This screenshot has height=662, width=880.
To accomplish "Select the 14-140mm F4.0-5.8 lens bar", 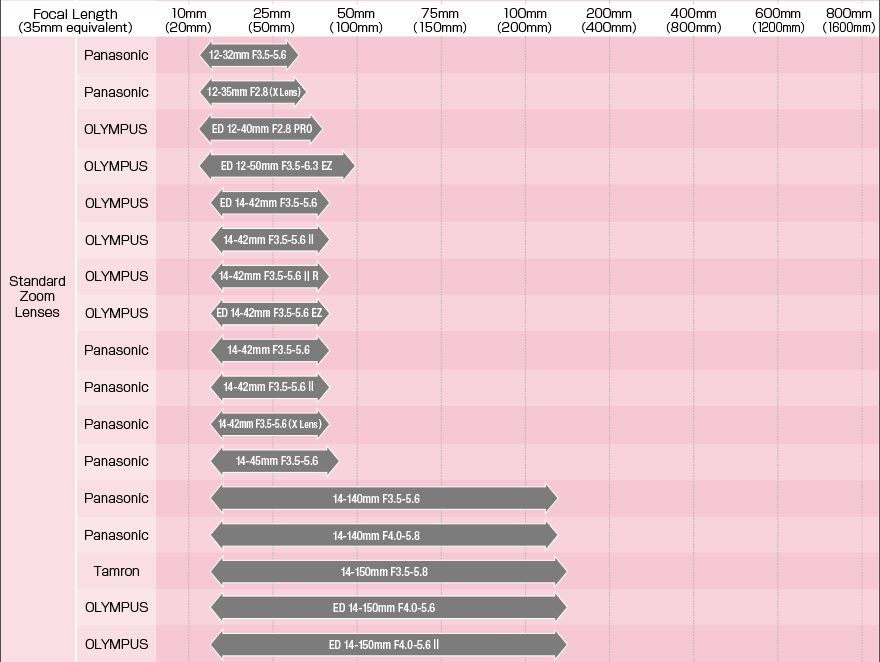I will (x=383, y=535).
